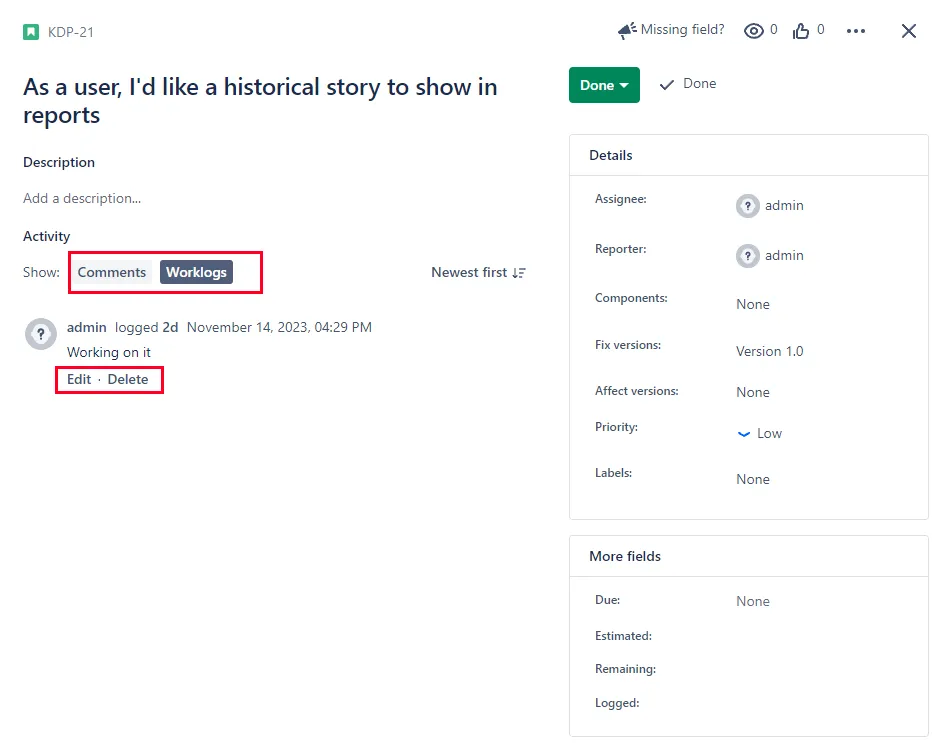Viewport: 950px width, 743px height.
Task: Switch to the Comments tab
Action: (x=111, y=272)
